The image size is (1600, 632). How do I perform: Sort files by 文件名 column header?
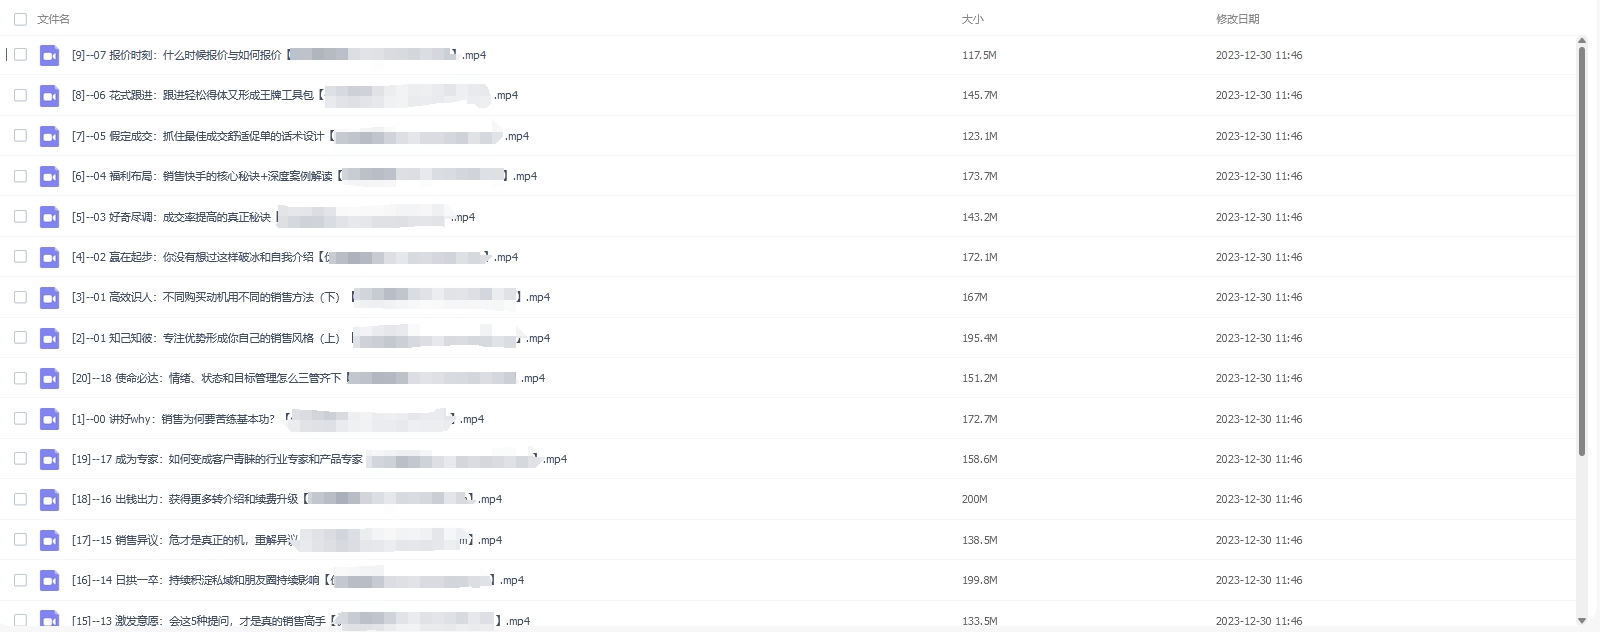pos(53,19)
